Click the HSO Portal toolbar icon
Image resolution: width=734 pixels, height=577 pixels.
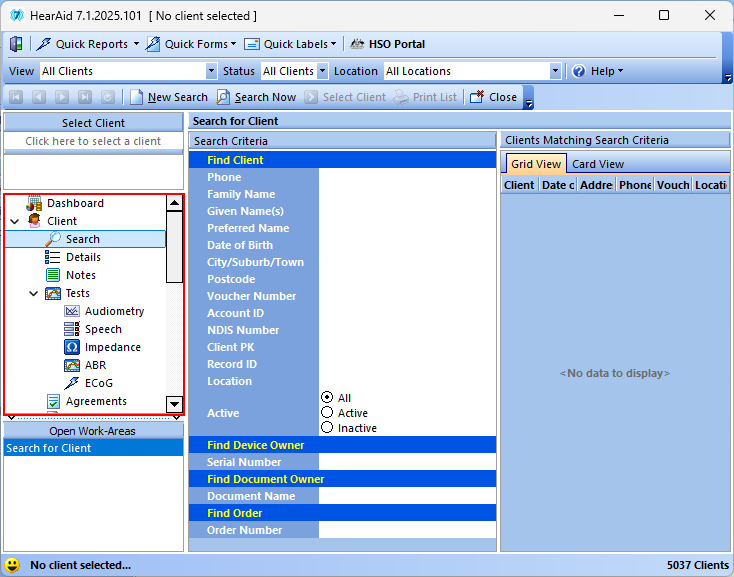(x=356, y=44)
